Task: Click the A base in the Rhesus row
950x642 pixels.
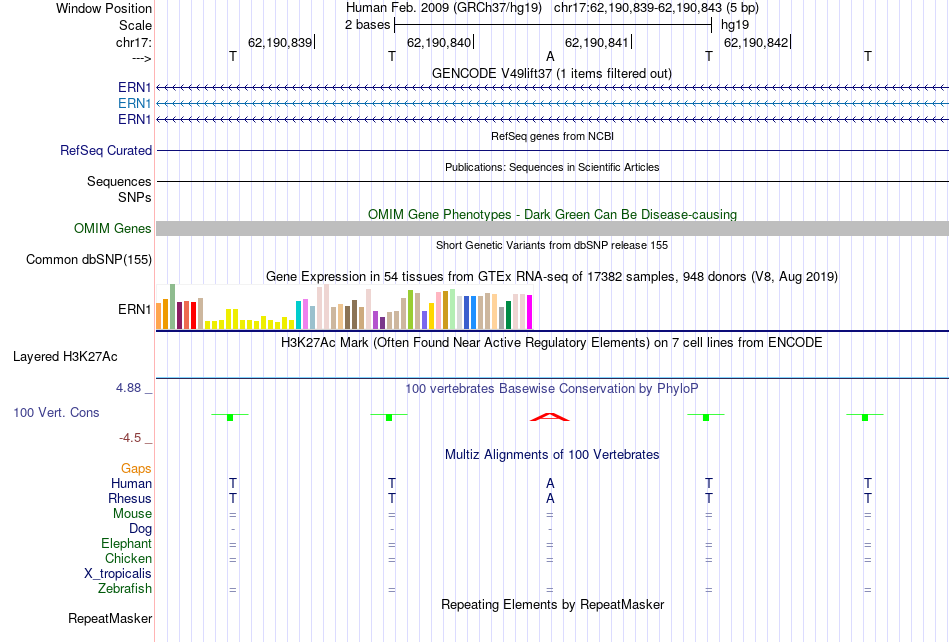Action: (x=550, y=498)
